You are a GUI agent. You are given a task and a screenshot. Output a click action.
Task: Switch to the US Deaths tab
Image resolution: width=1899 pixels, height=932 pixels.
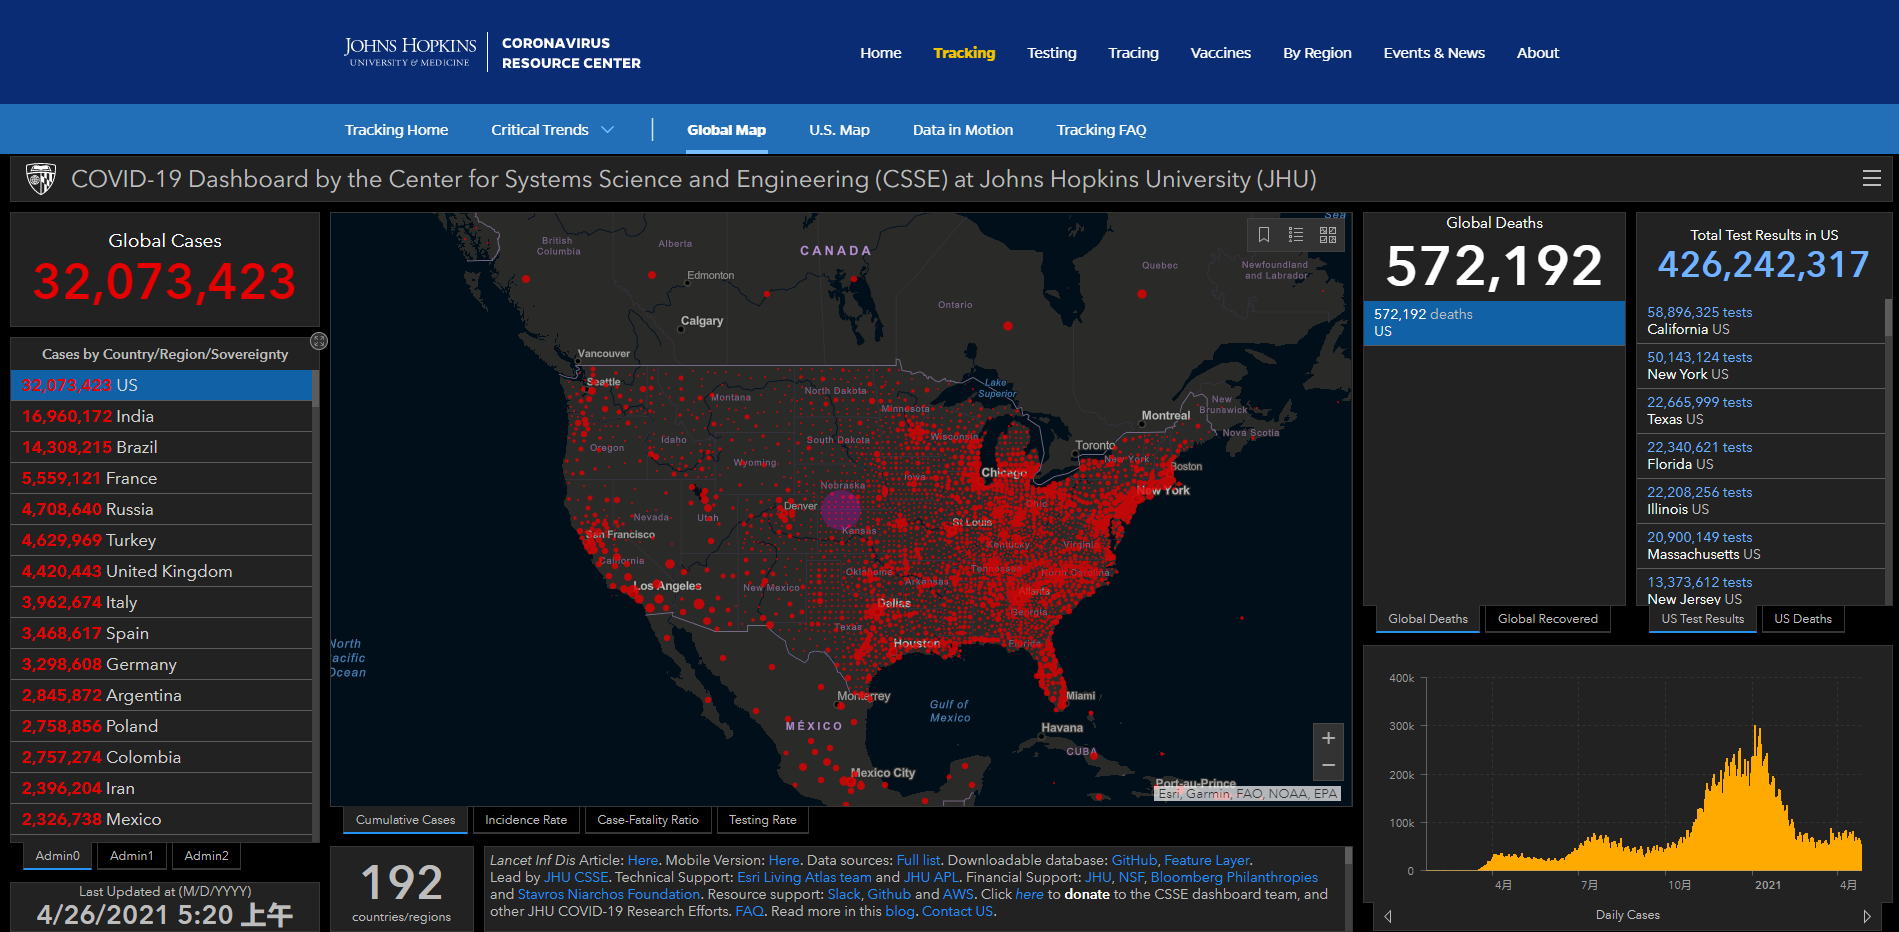(1803, 619)
